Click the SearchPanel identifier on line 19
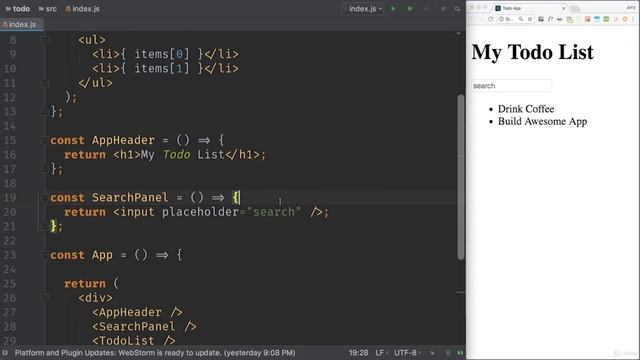This screenshot has height=360, width=640. pyautogui.click(x=130, y=198)
